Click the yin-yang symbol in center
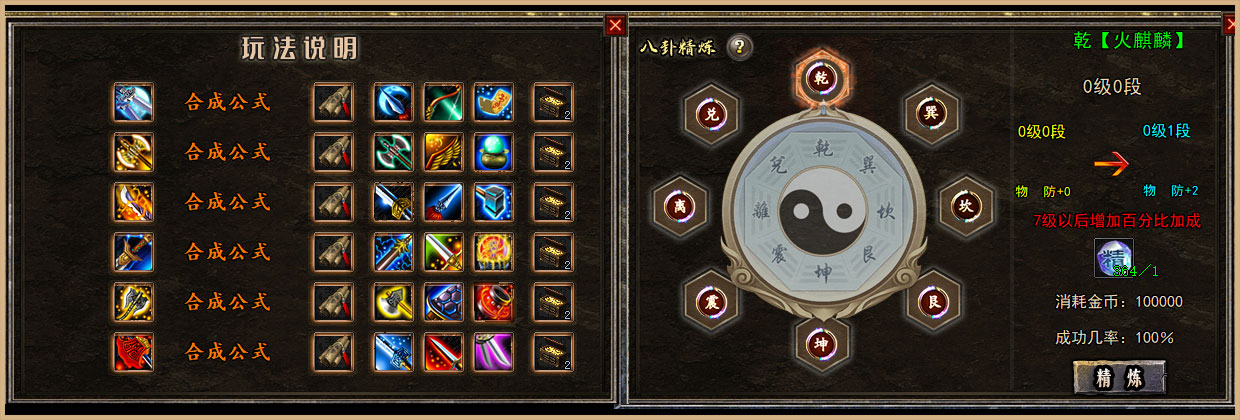This screenshot has height=420, width=1240. (820, 208)
